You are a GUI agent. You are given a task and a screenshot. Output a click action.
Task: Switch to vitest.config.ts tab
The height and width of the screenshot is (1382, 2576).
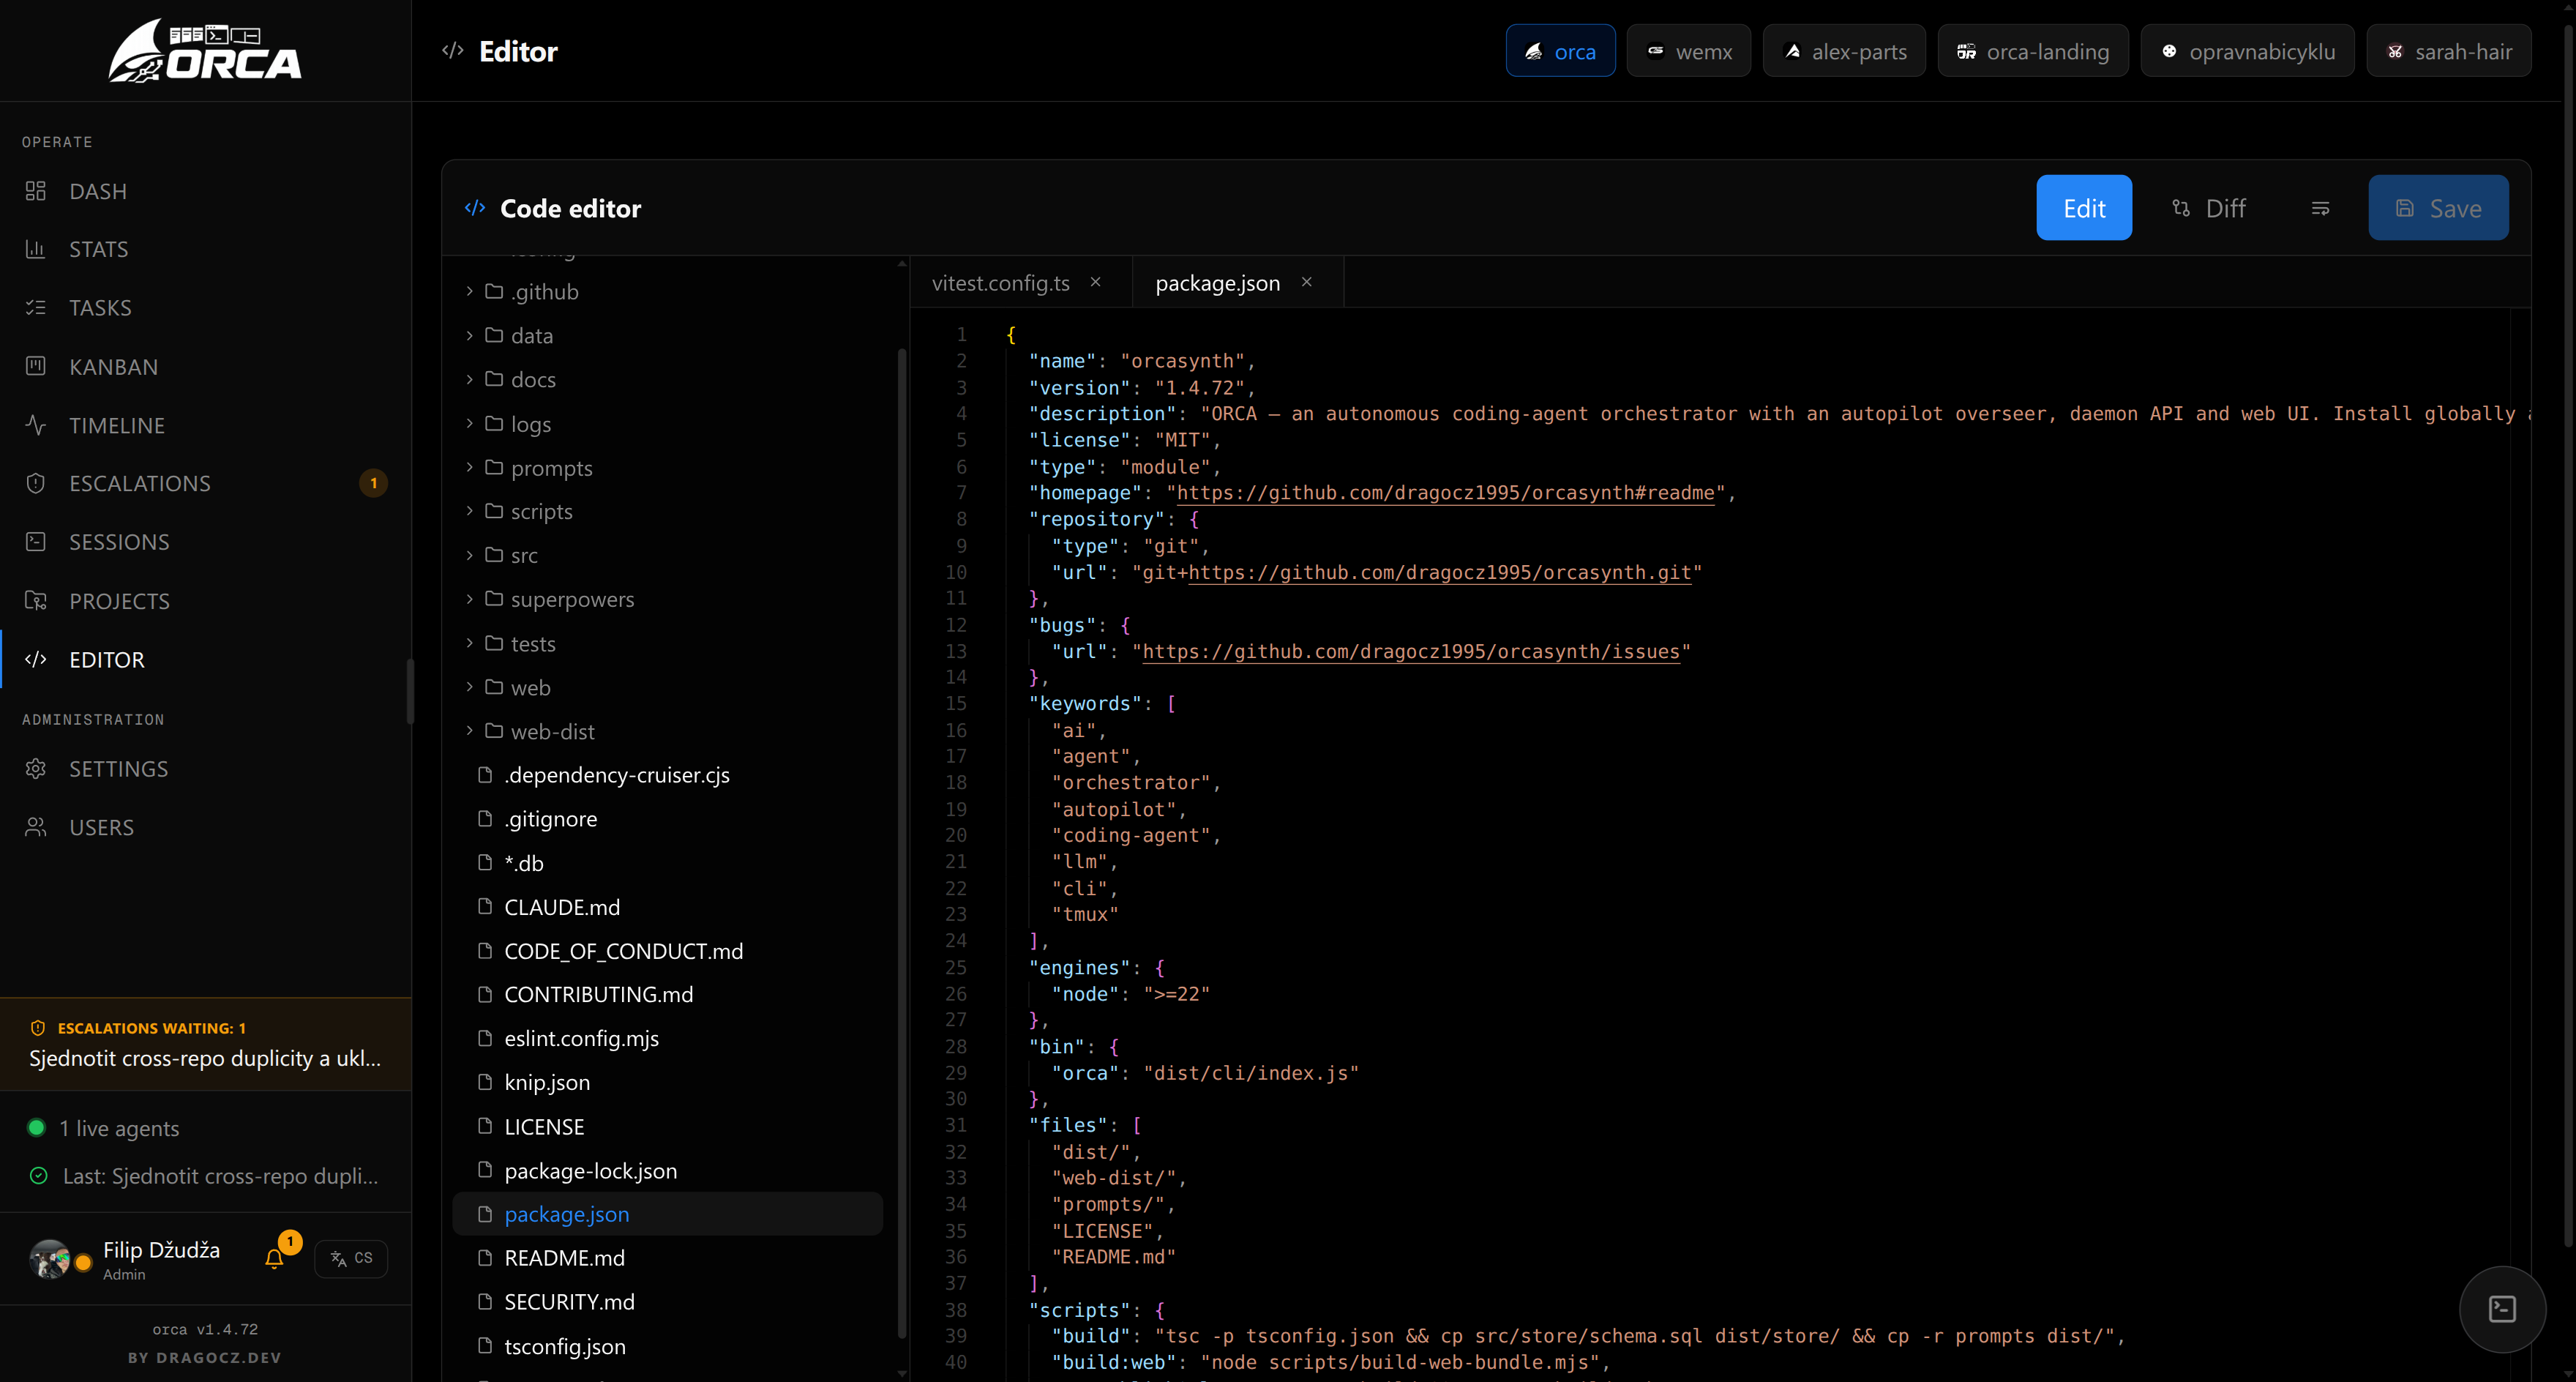click(x=1000, y=283)
